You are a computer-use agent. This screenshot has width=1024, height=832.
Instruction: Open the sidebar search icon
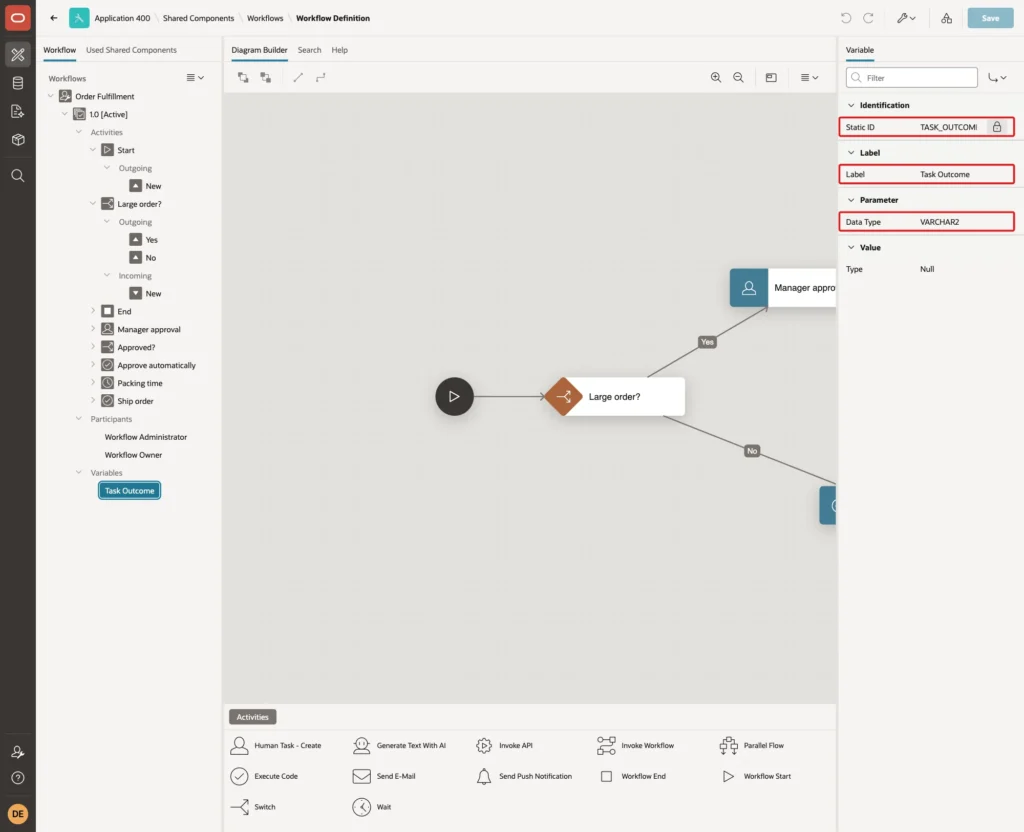(18, 176)
